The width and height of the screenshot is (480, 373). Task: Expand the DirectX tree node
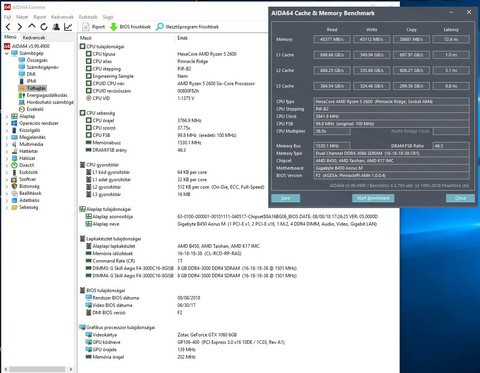(x=7, y=165)
